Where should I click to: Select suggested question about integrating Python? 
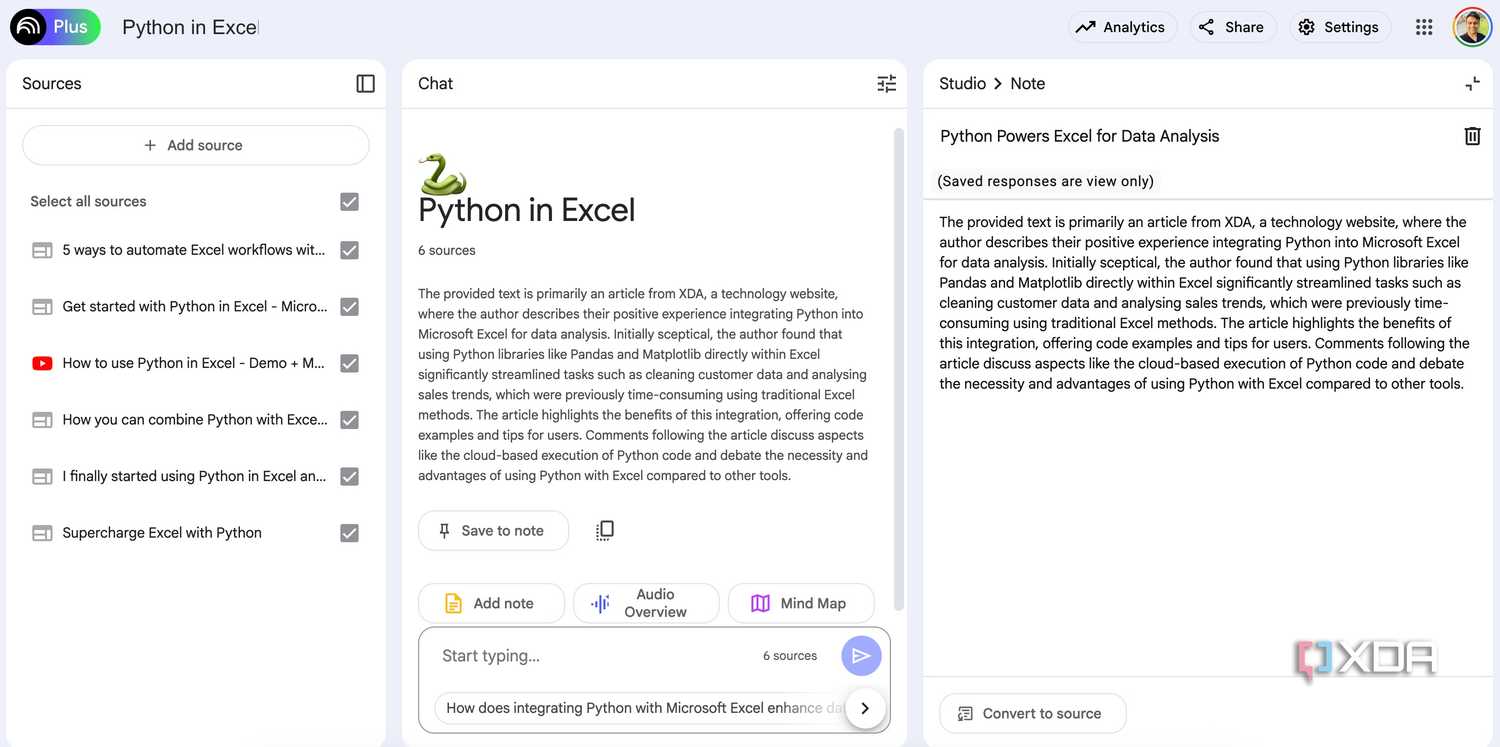641,708
